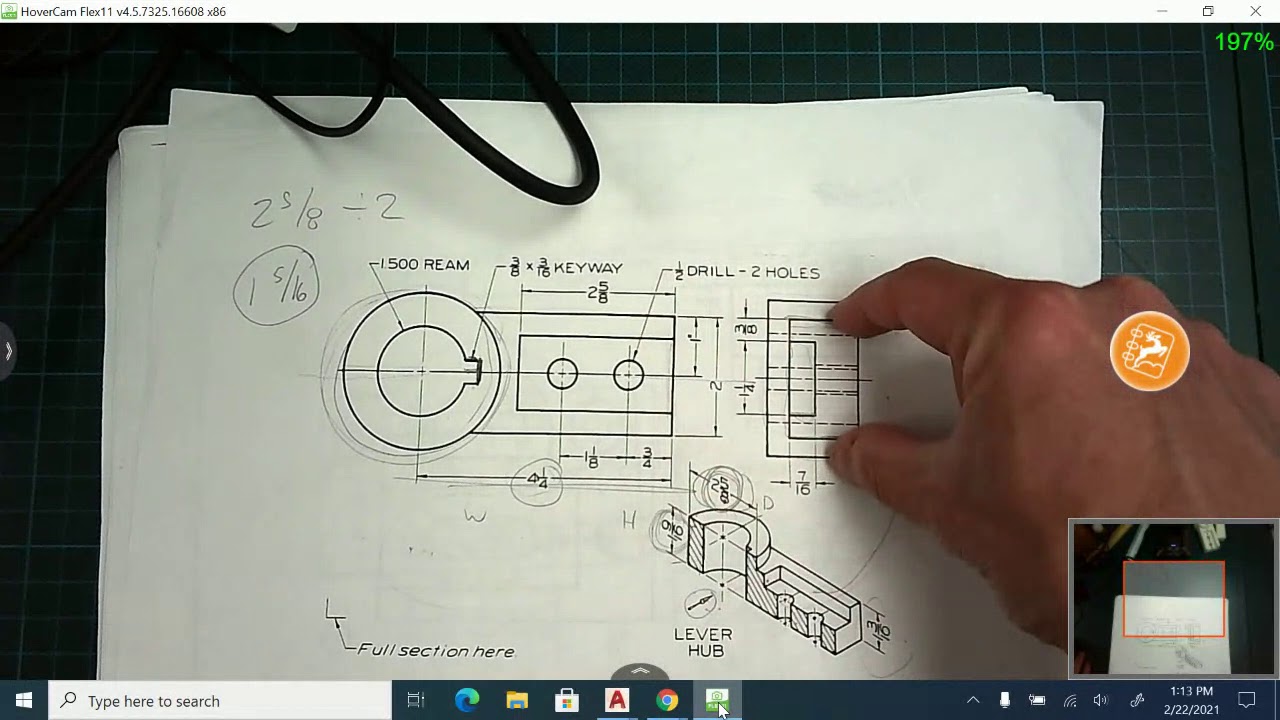Open the Action Center notifications icon

pos(1247,701)
